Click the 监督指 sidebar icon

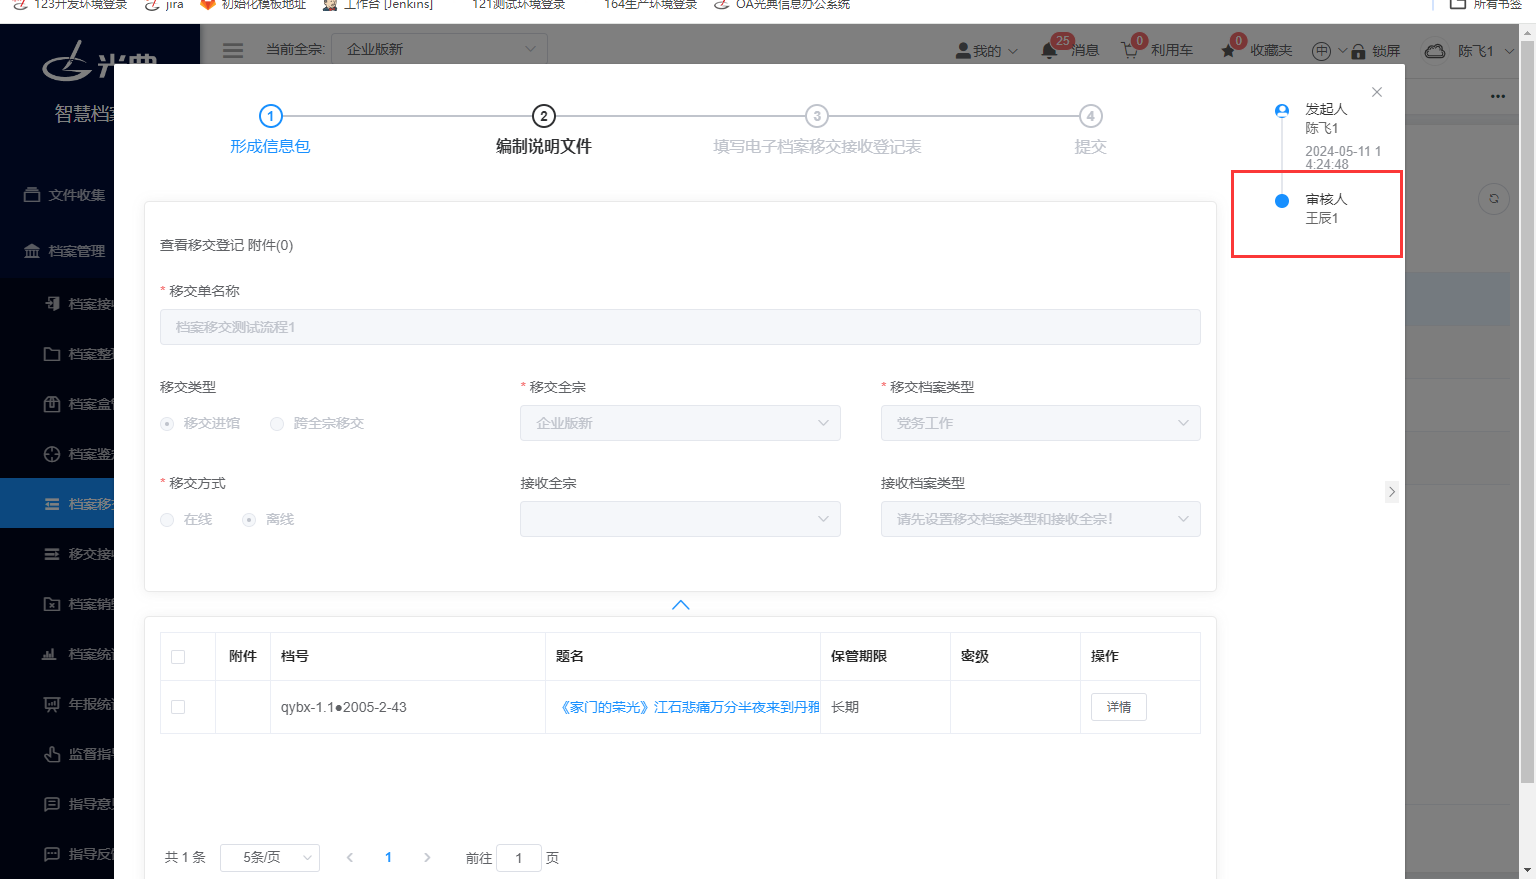[52, 754]
